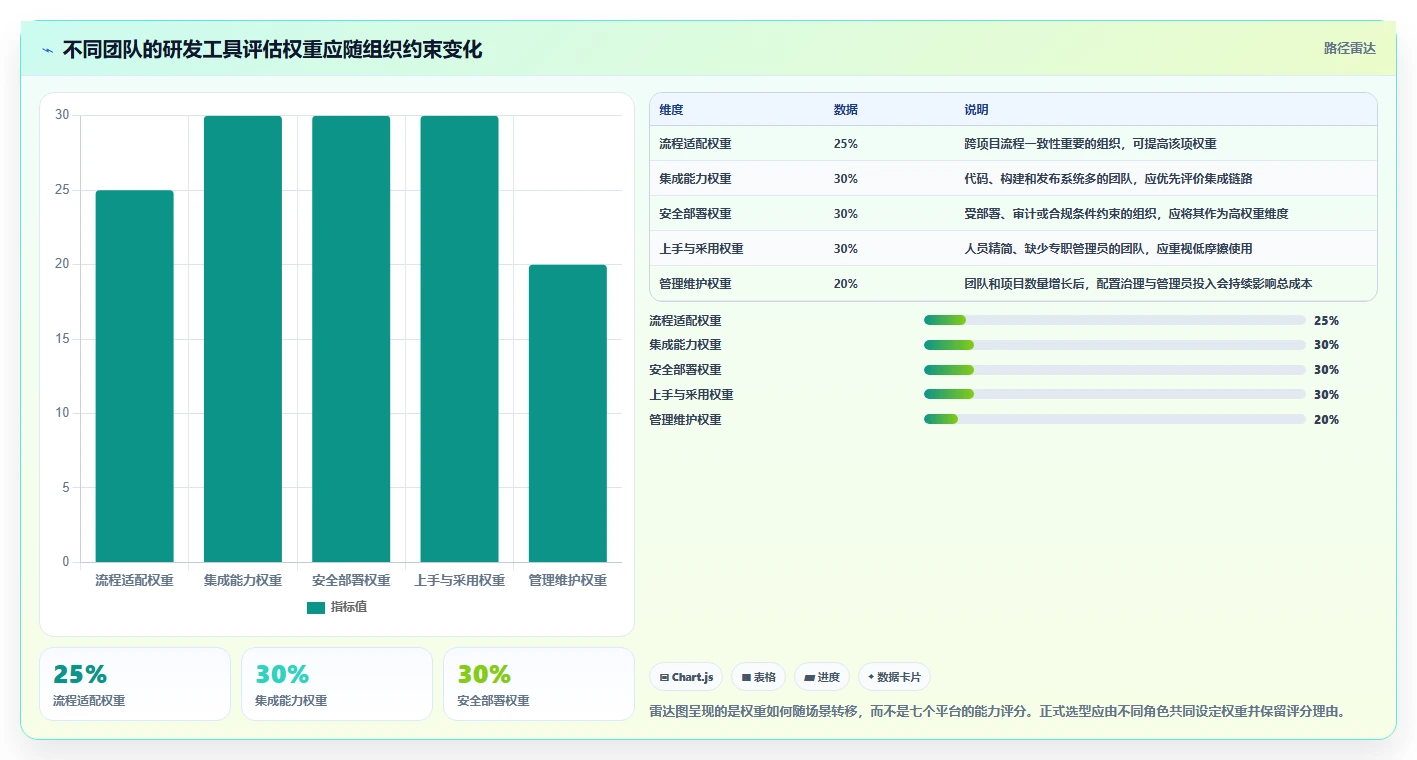Screen dimensions: 1417x760
Task: Click the 流程适配权重 x-axis label
Action: tap(135, 581)
